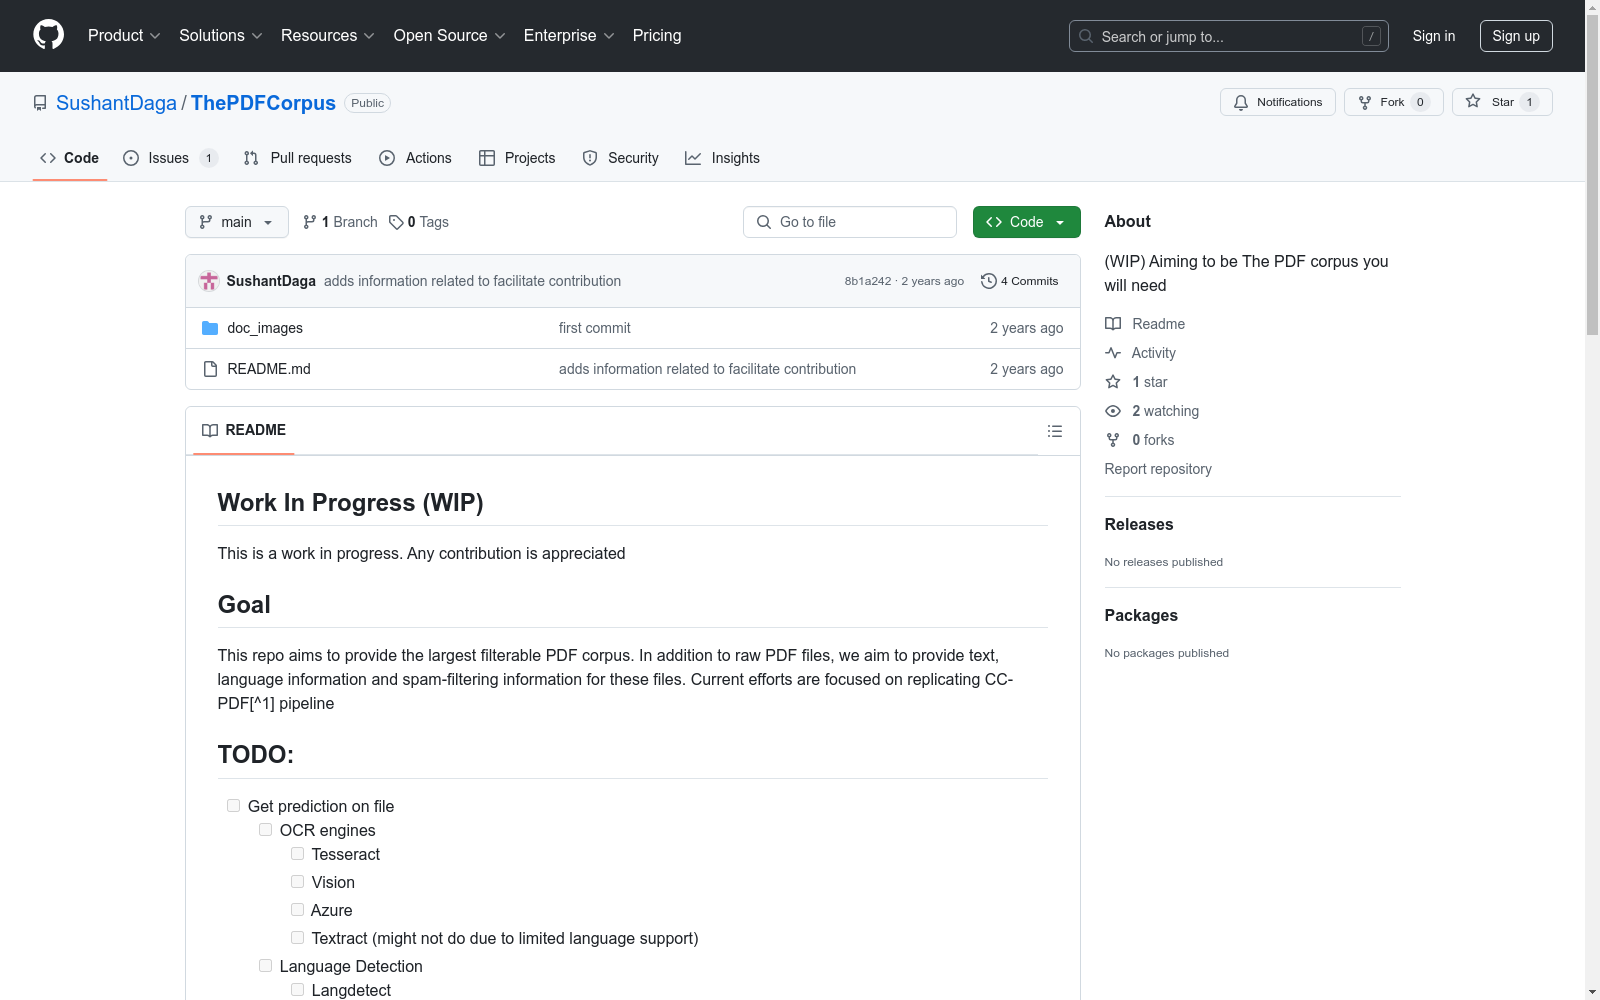Toggle the 'Textract' checkbox
The width and height of the screenshot is (1600, 1000).
point(297,938)
